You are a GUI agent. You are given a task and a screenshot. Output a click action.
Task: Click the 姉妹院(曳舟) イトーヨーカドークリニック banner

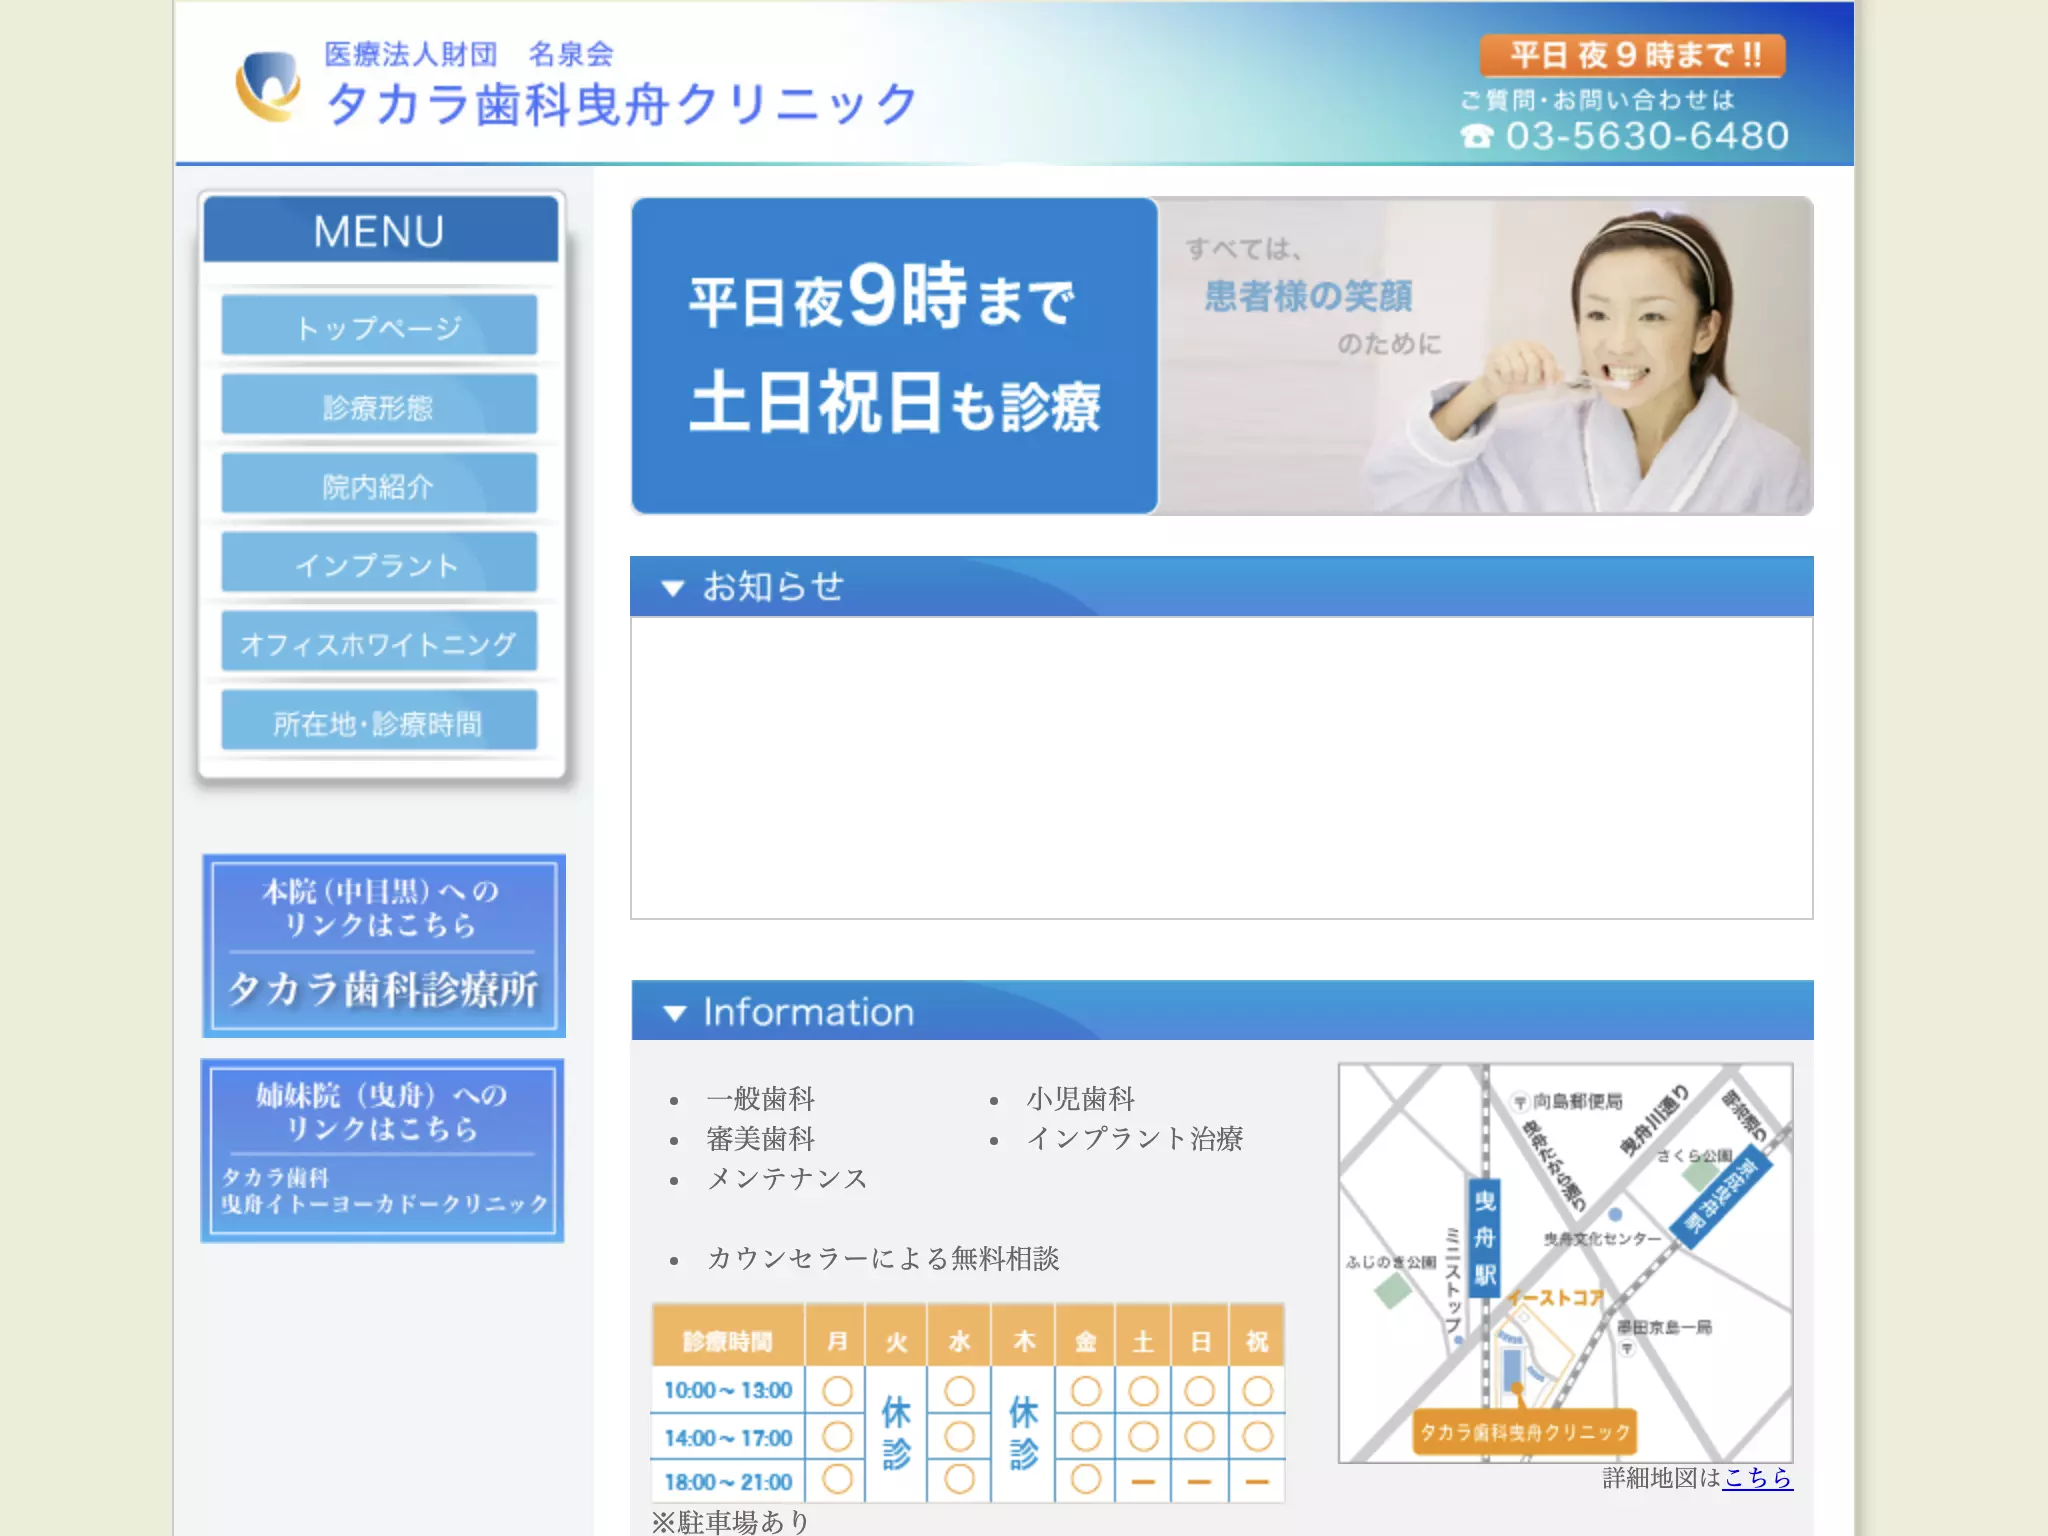(383, 1151)
